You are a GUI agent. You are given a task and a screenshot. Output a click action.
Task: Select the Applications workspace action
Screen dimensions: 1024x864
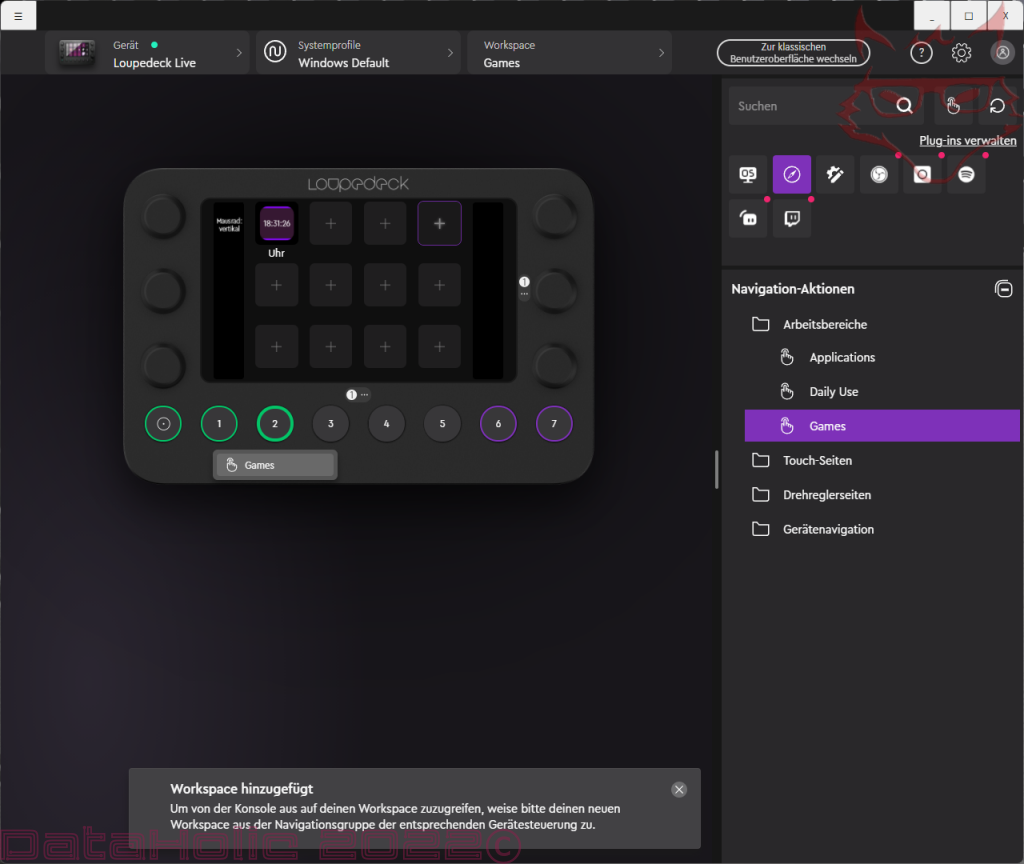[842, 357]
